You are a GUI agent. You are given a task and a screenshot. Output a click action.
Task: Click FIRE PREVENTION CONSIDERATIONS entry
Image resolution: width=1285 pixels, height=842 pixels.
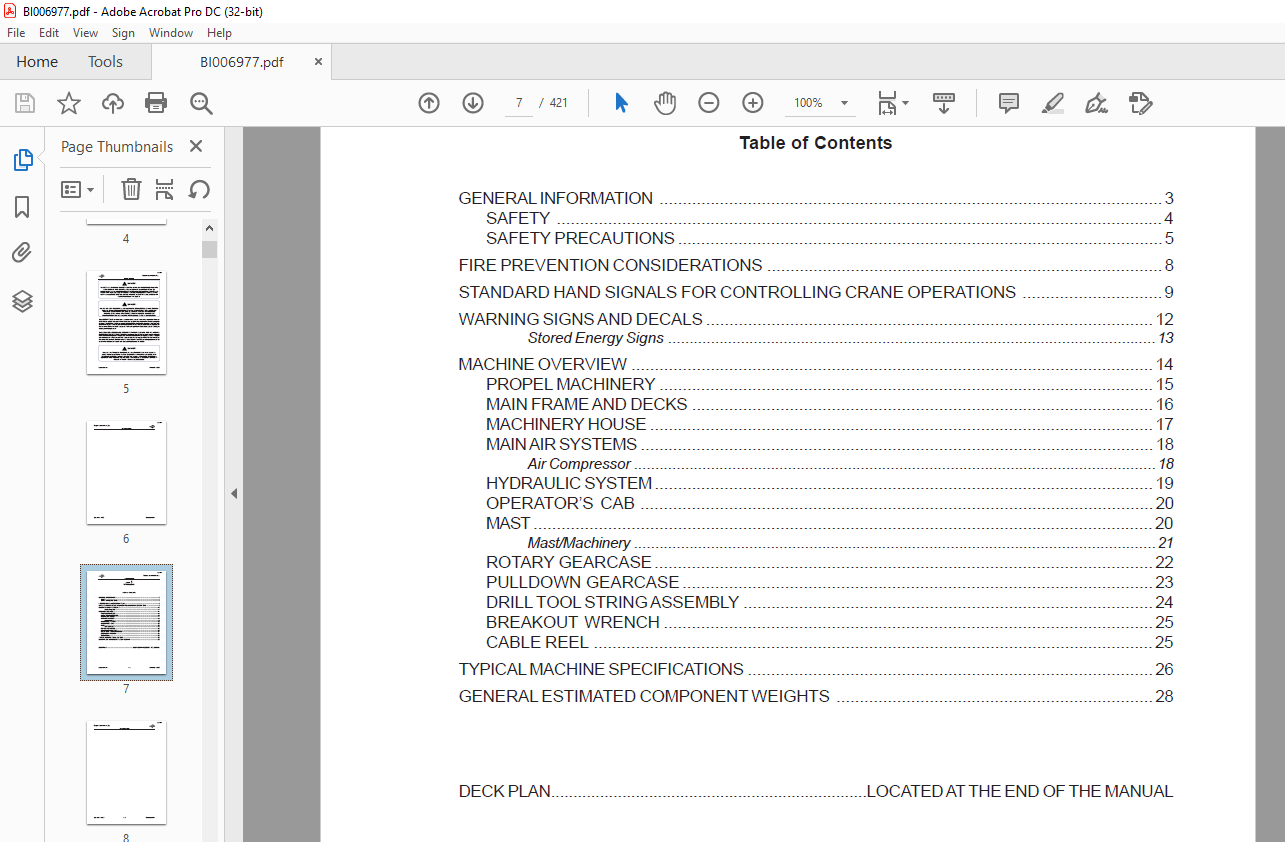[815, 265]
